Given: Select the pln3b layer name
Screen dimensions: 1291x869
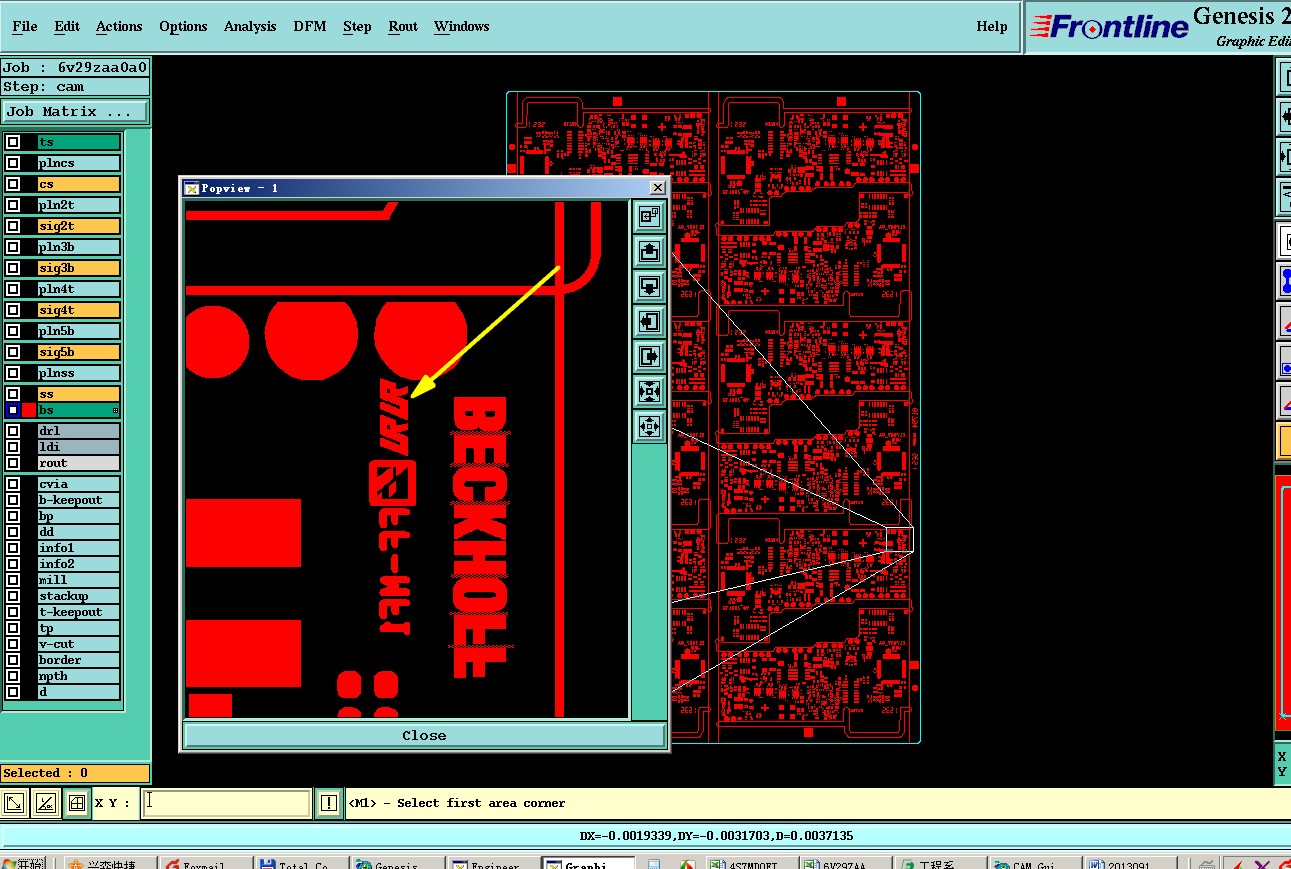Looking at the screenshot, I should pyautogui.click(x=79, y=247).
